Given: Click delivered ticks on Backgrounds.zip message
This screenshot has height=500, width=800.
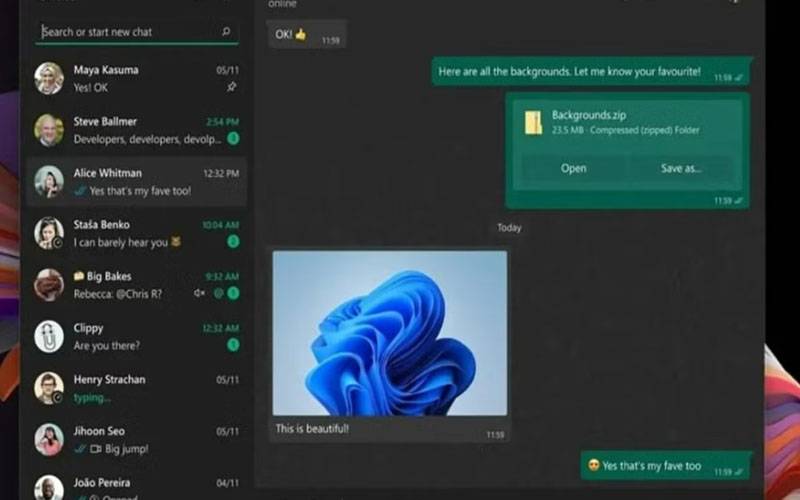Looking at the screenshot, I should (739, 201).
